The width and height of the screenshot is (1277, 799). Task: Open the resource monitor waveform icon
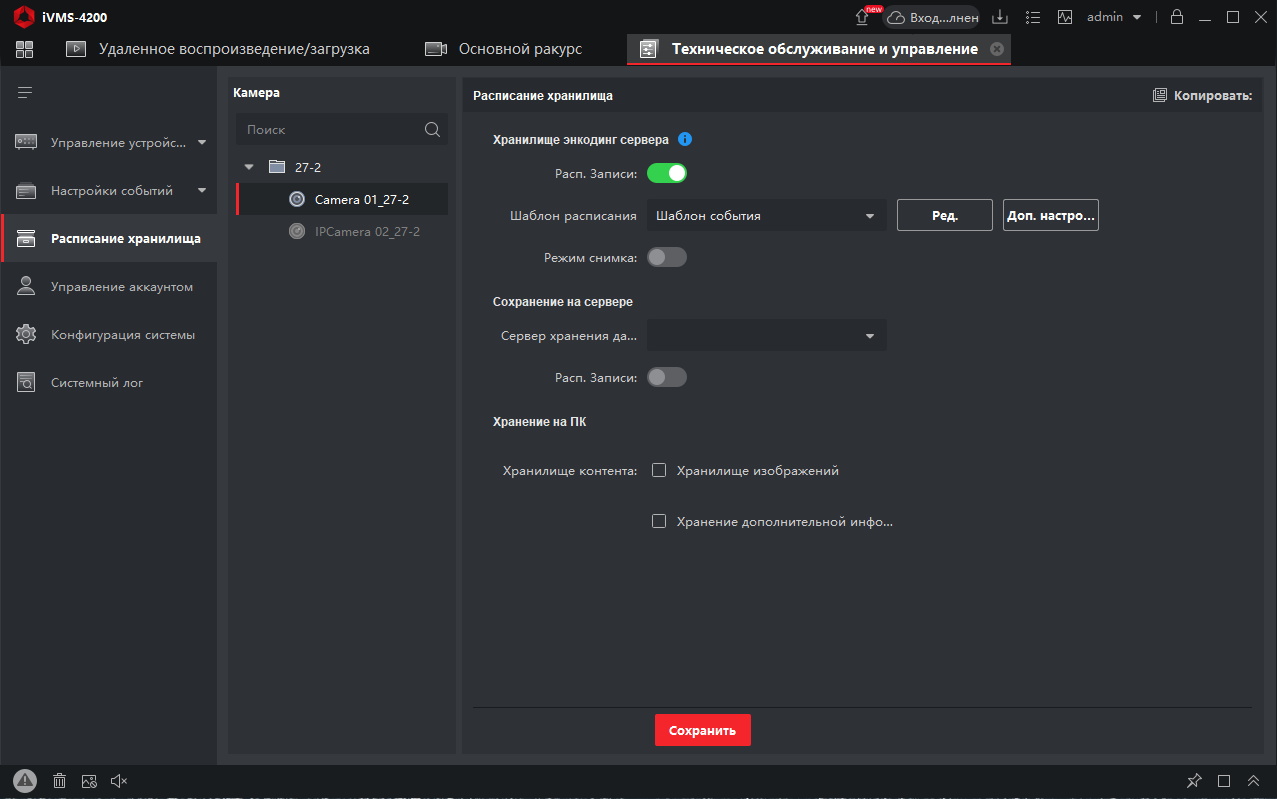point(1065,17)
